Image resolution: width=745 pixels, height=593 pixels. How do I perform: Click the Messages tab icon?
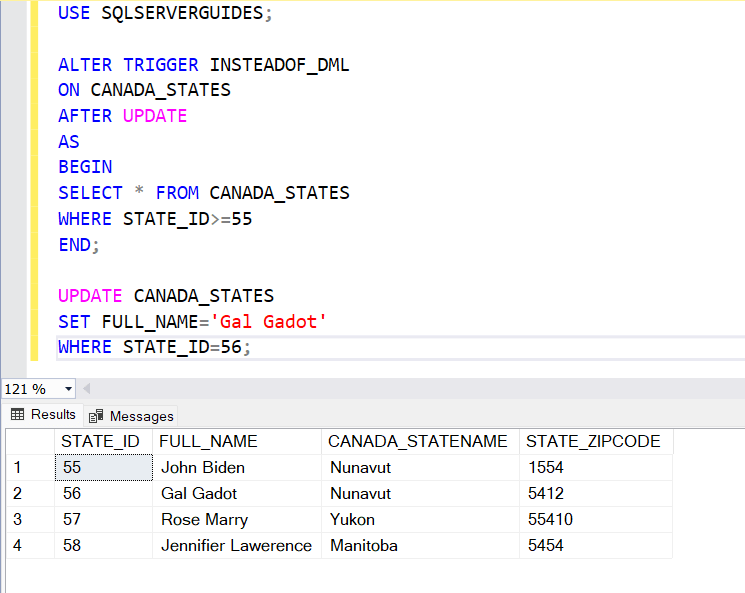click(x=96, y=416)
